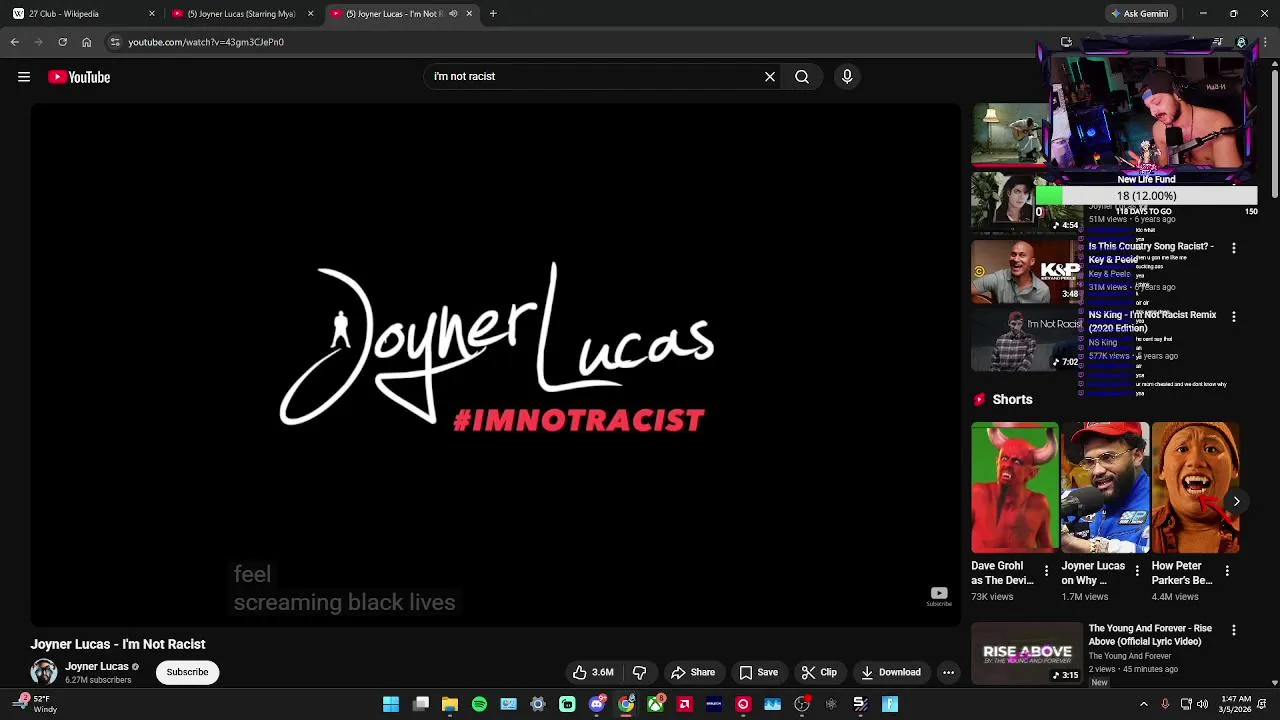Open Chrome's three-dot menu
1280x720 pixels.
(1265, 42)
